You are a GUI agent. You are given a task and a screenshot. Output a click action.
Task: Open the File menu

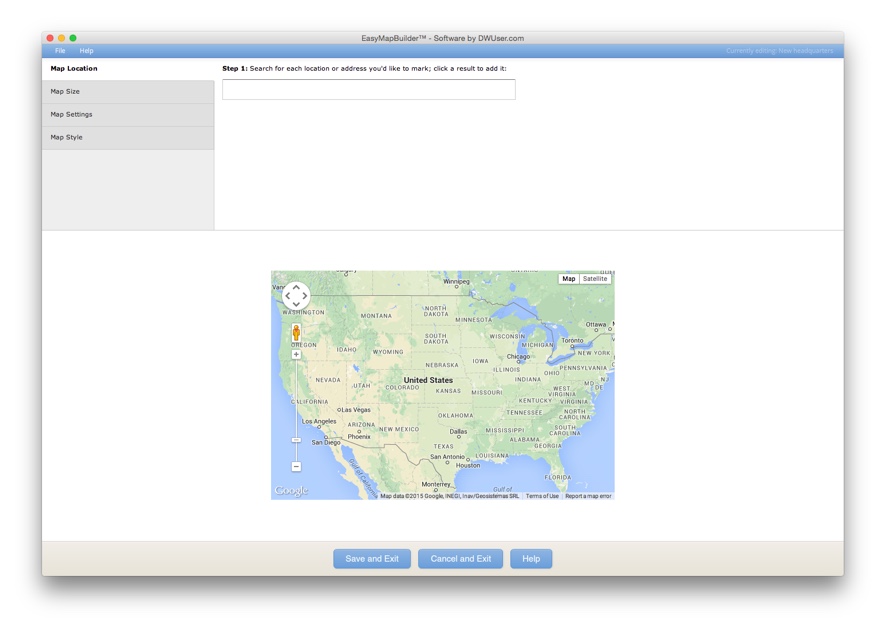[x=59, y=48]
